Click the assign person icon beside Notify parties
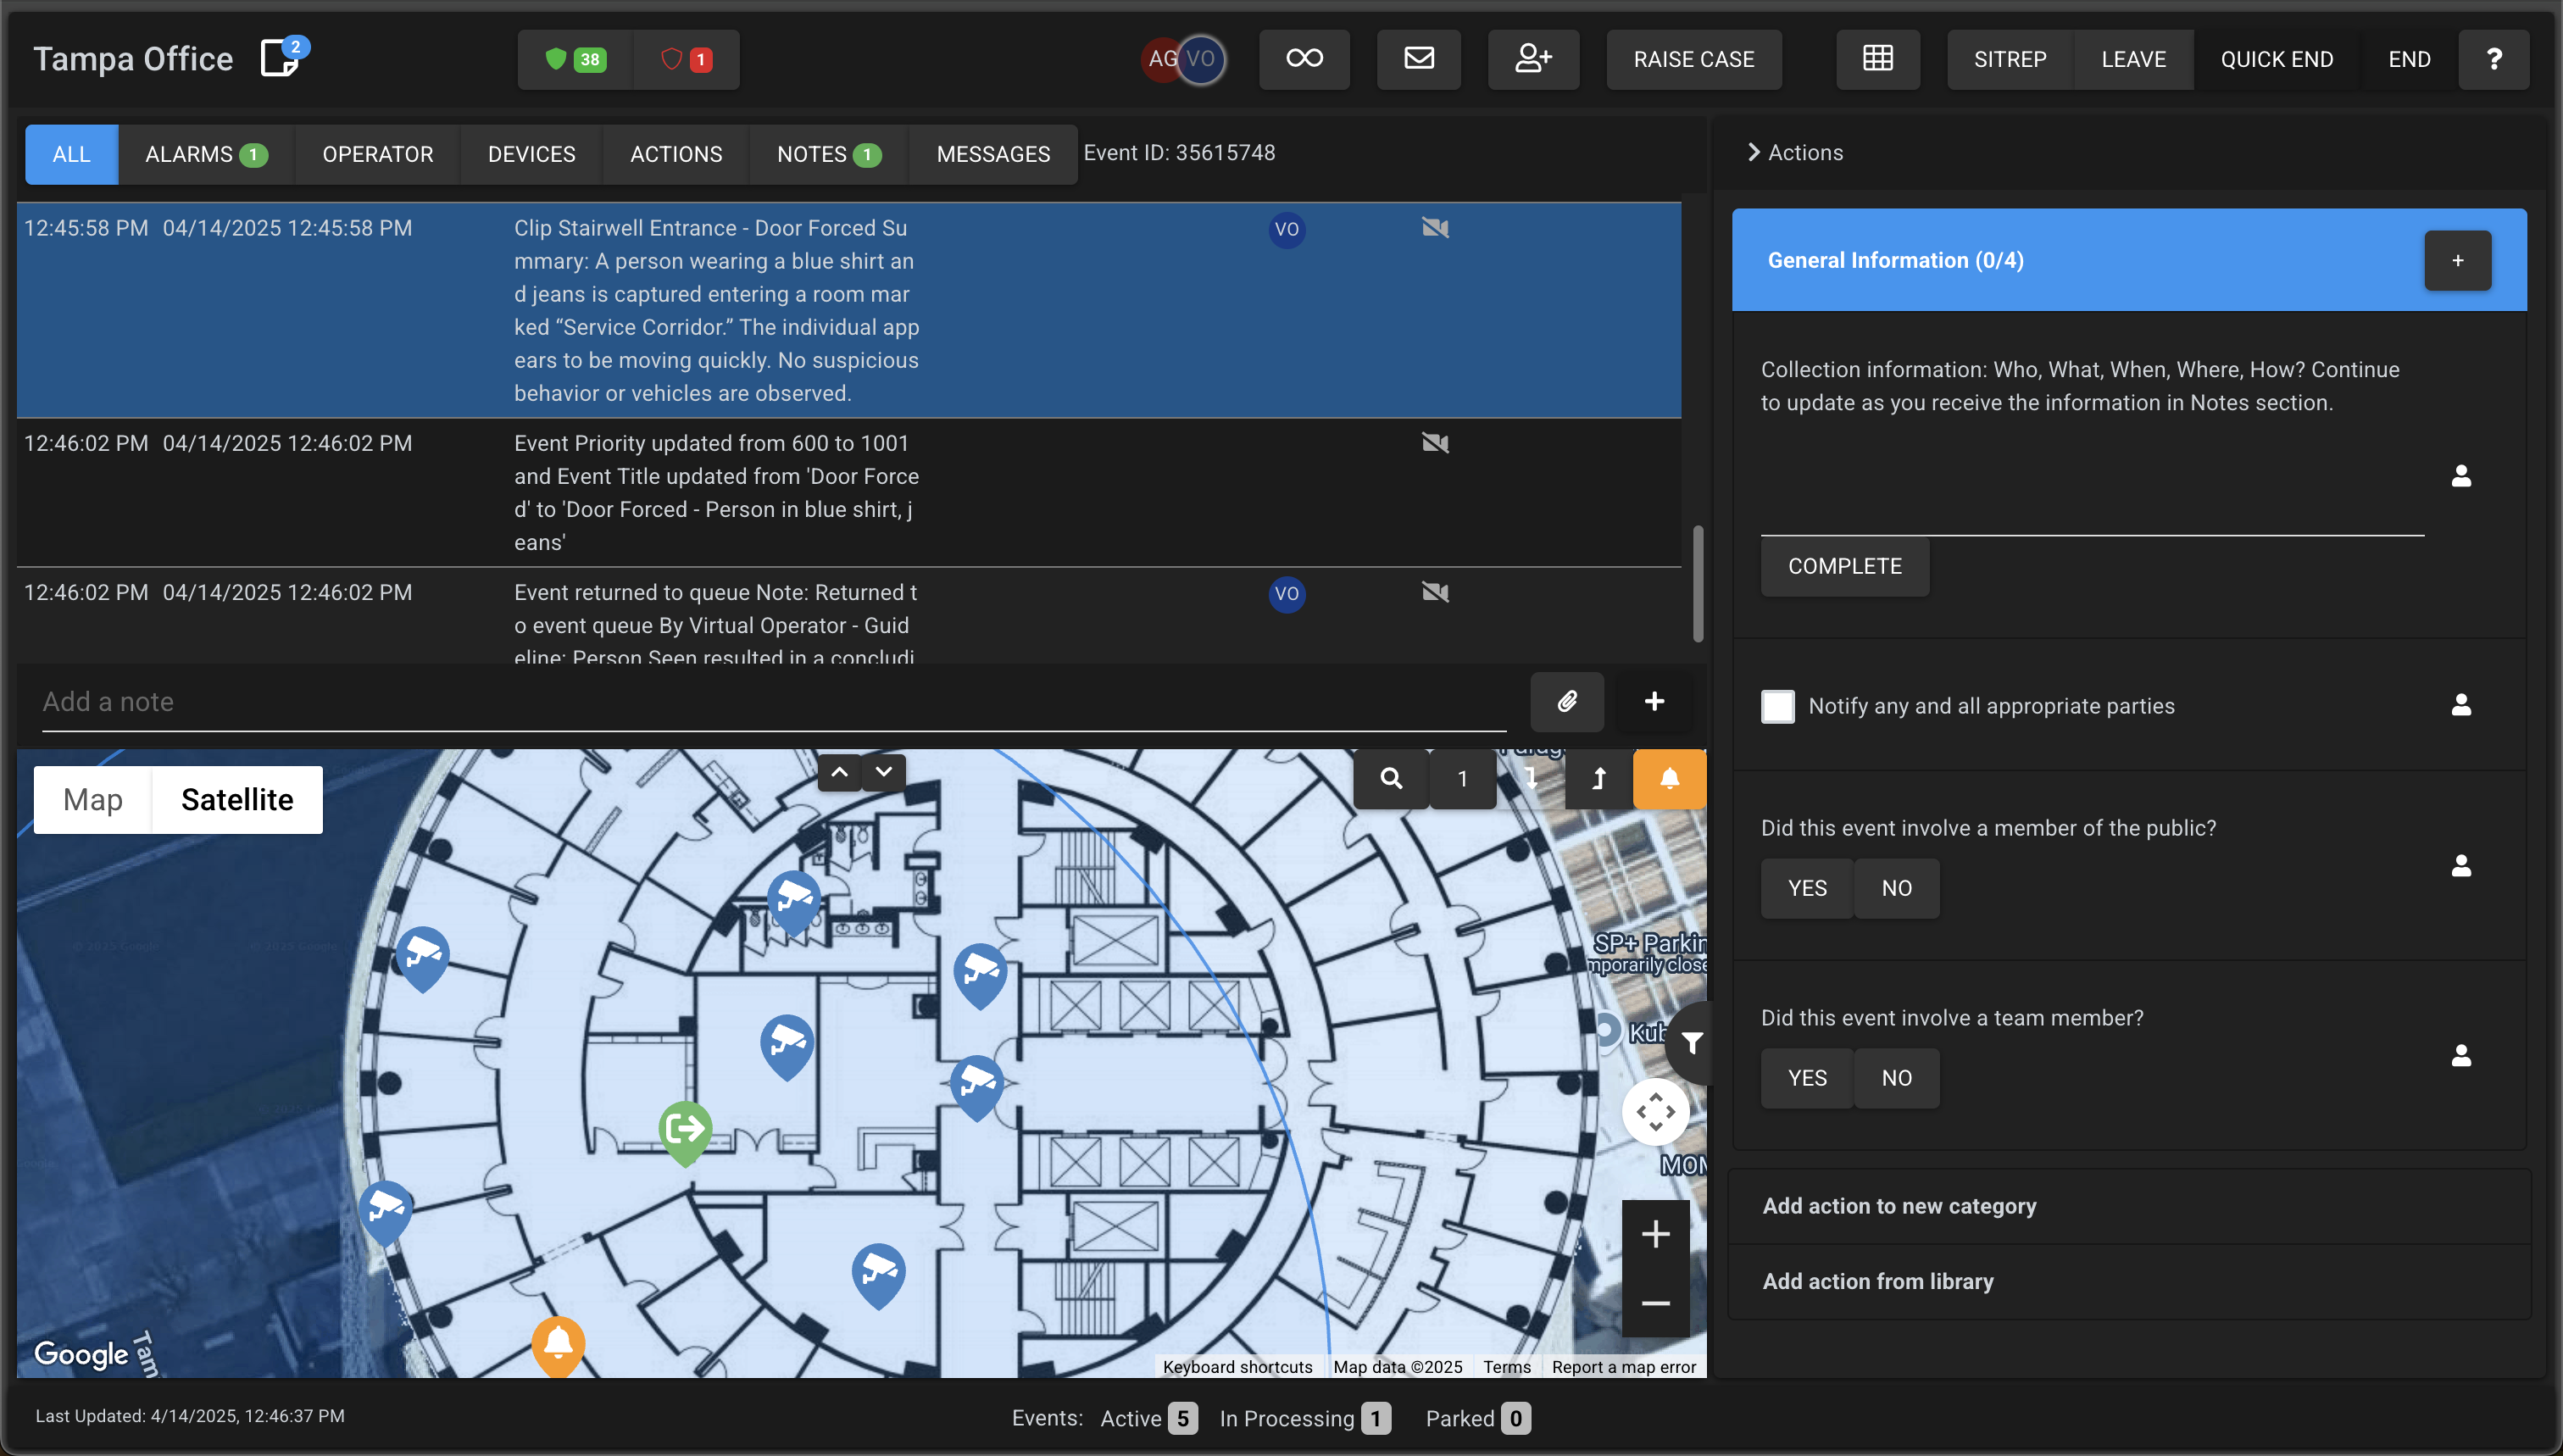Screen dimensions: 2563x1456 tap(2461, 705)
